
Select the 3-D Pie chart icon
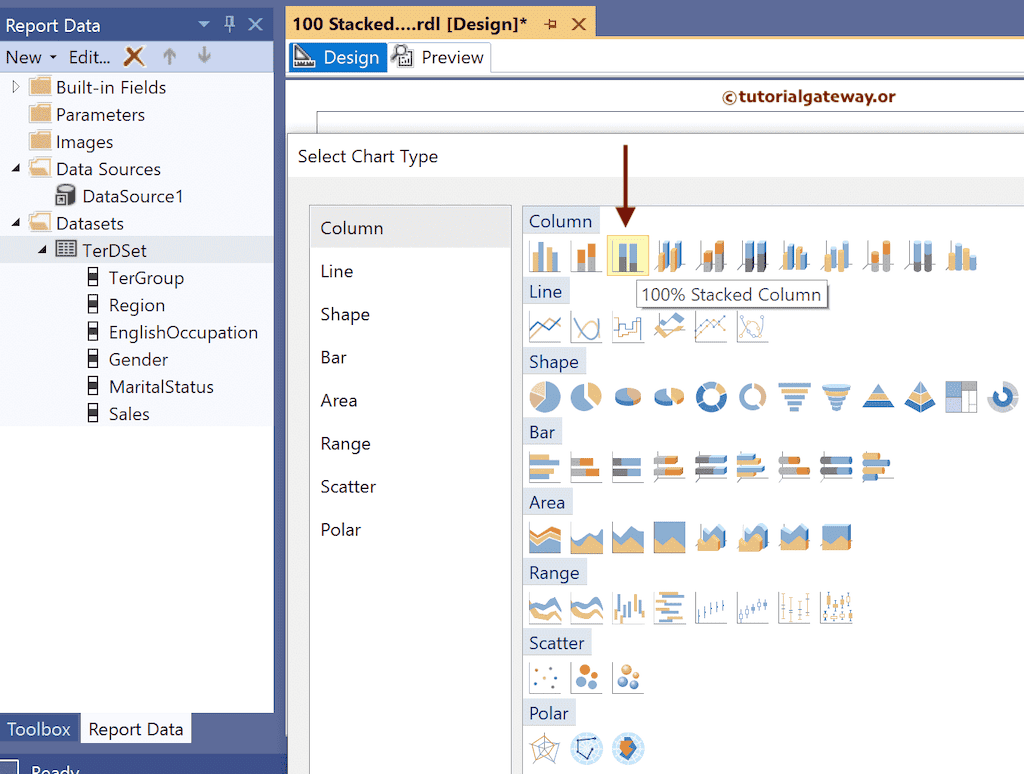click(x=628, y=396)
